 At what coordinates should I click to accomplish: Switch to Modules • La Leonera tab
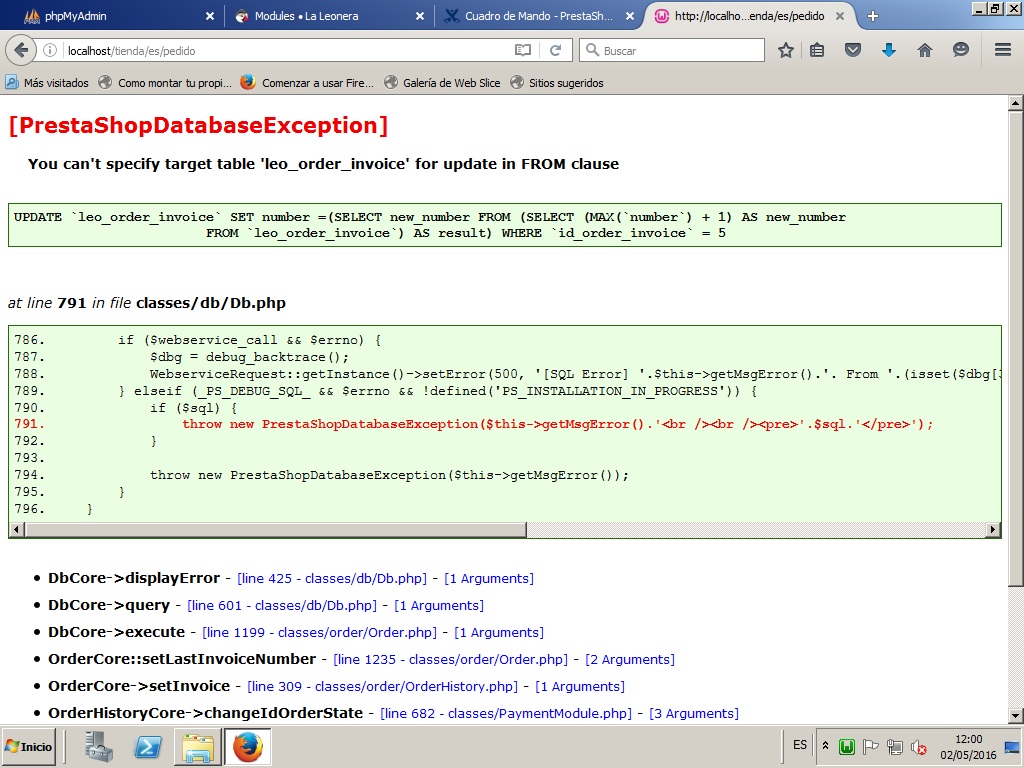[327, 16]
